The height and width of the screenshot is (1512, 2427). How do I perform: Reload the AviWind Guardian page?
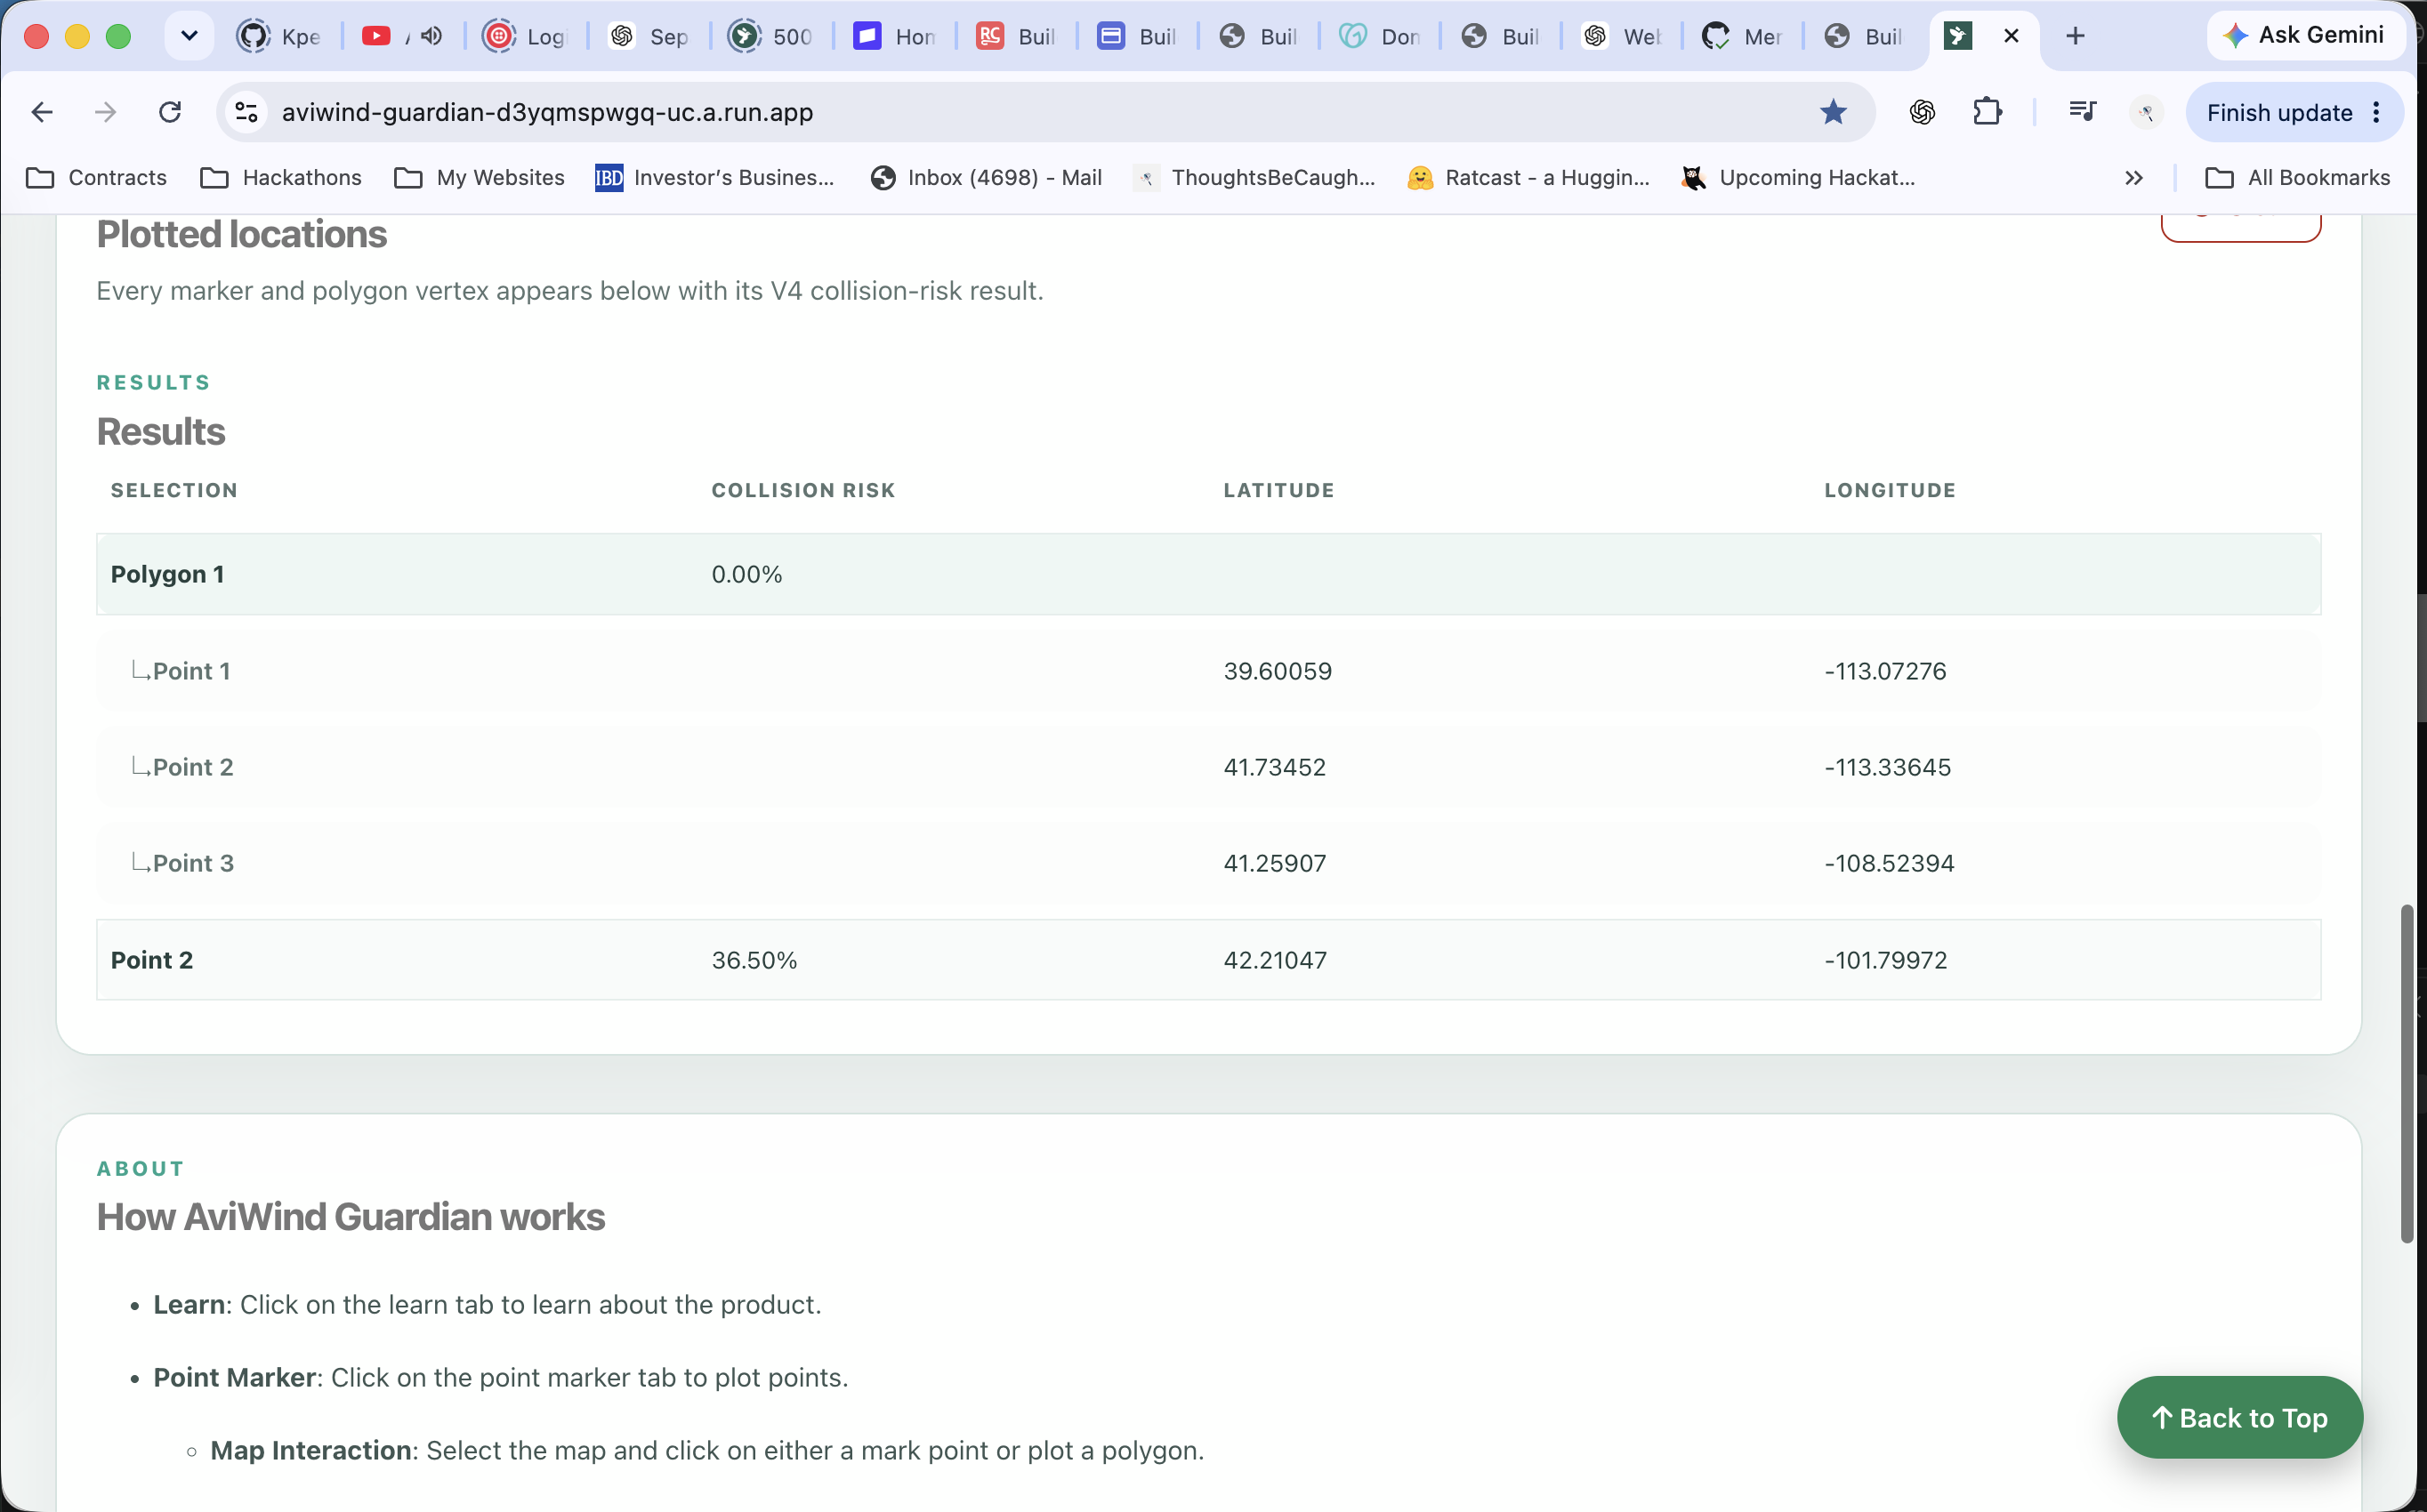pos(170,112)
